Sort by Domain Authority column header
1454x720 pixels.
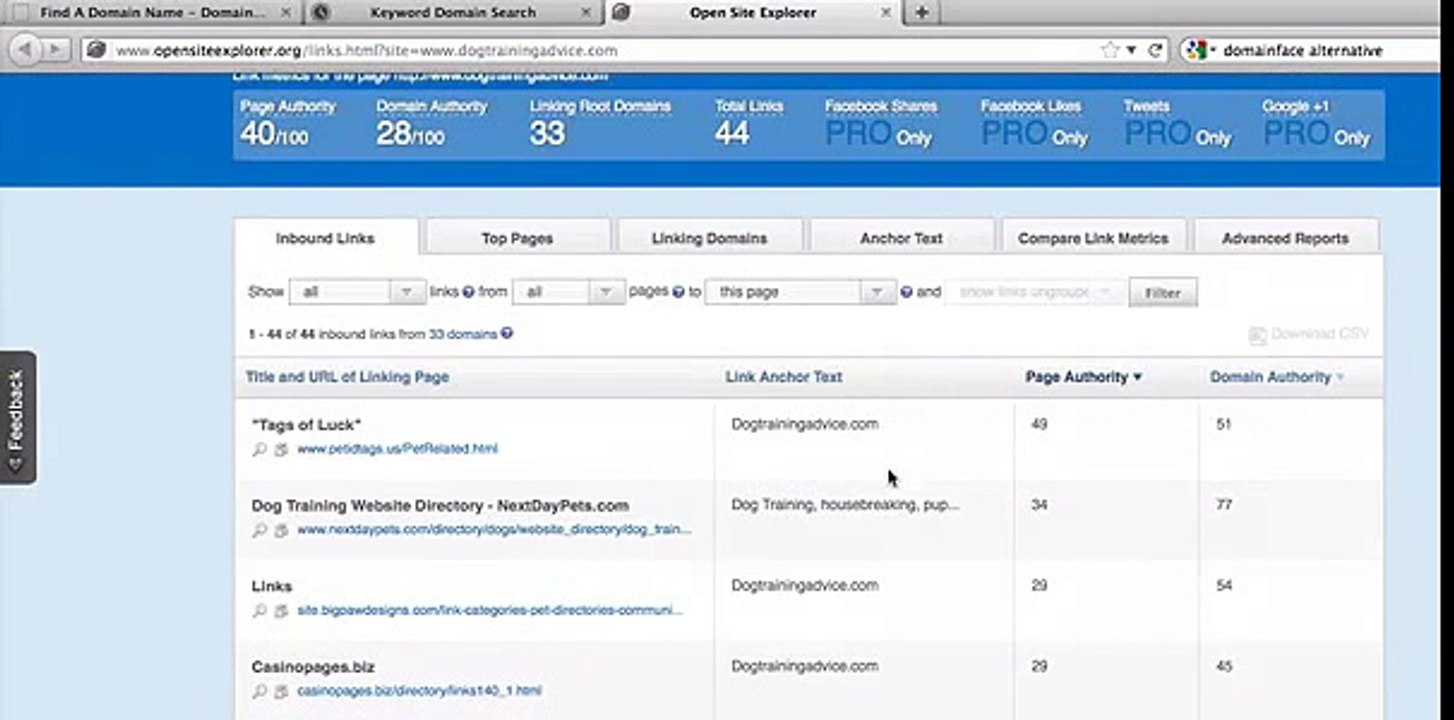[1277, 377]
